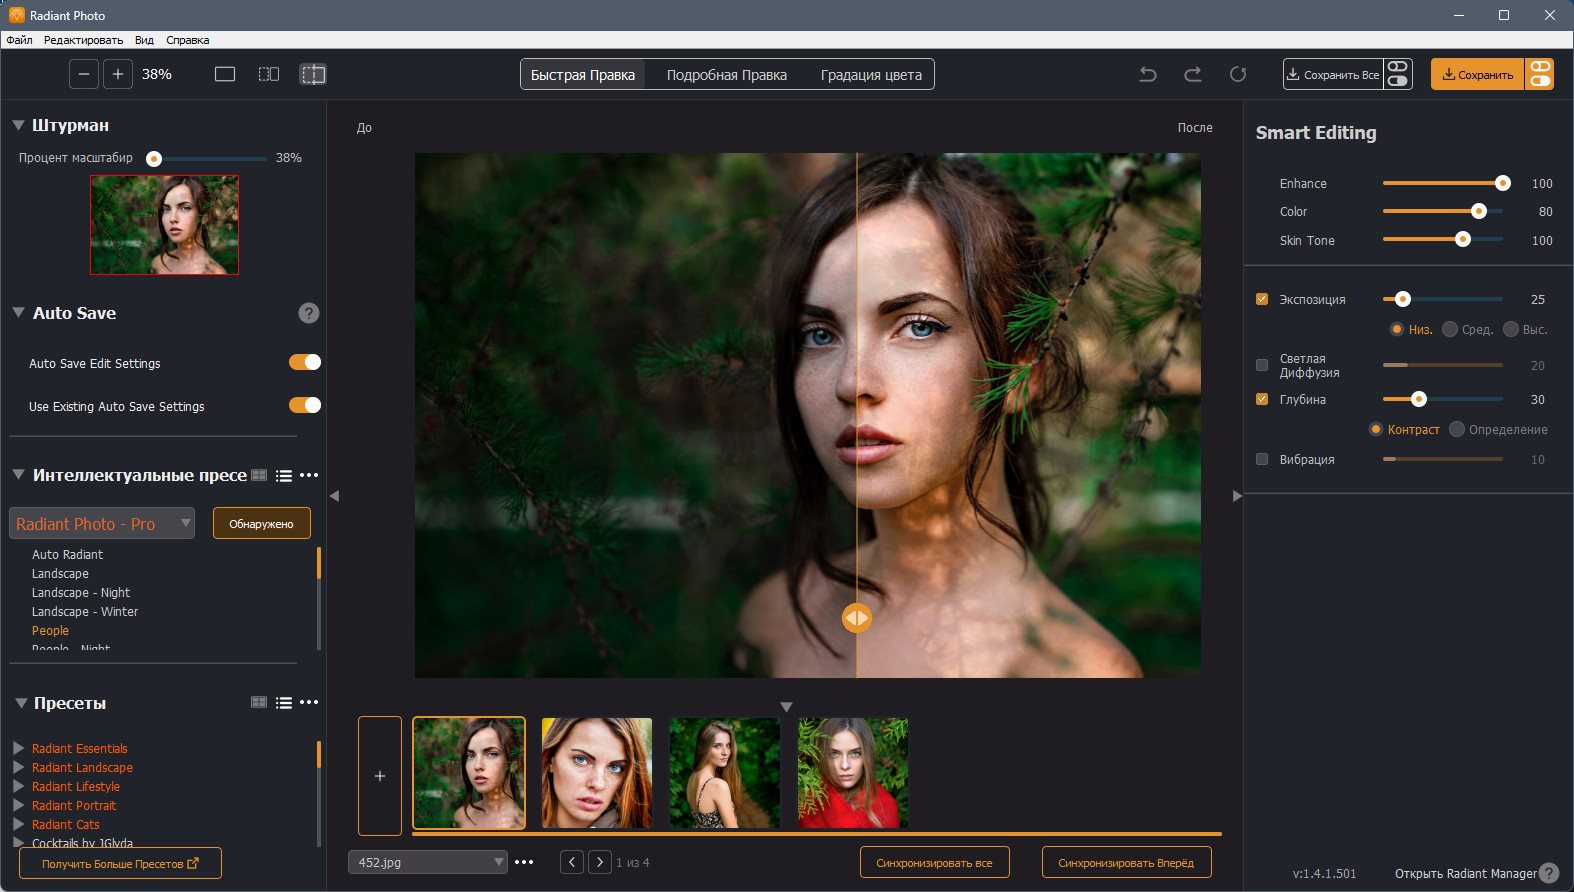Switch Пресеты panel to list view

coord(284,703)
